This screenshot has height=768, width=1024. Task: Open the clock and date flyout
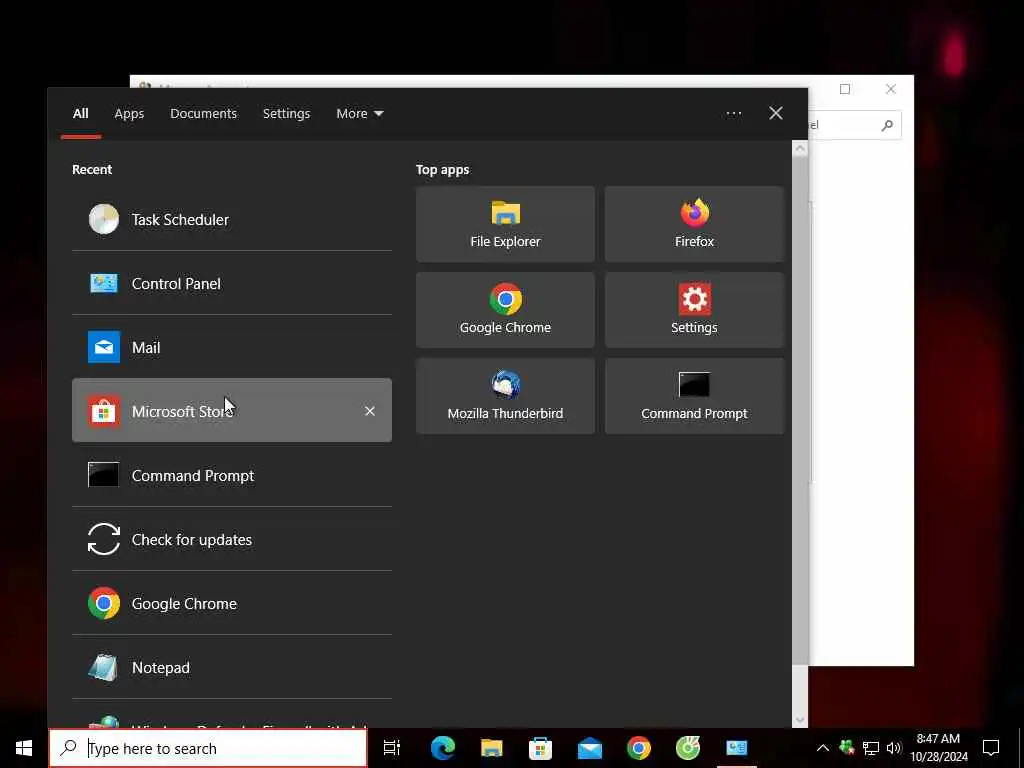point(938,748)
